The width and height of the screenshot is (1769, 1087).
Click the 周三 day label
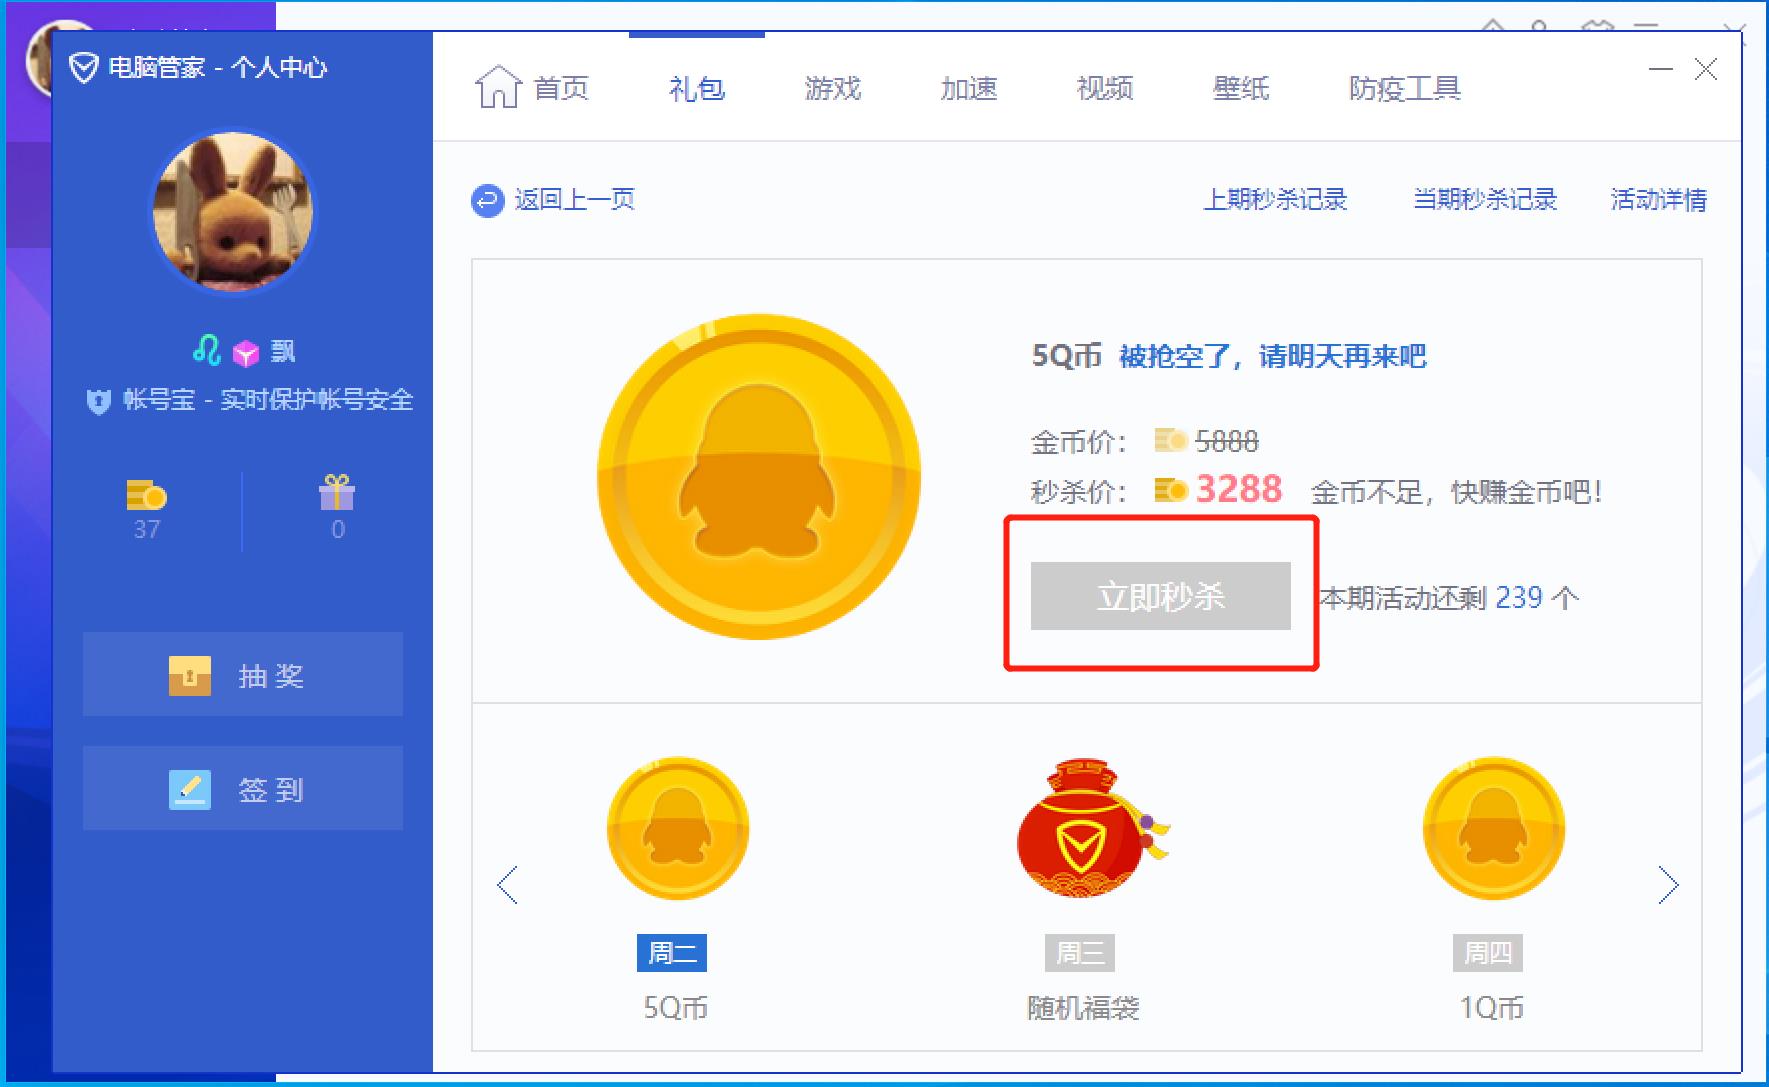(x=1080, y=953)
